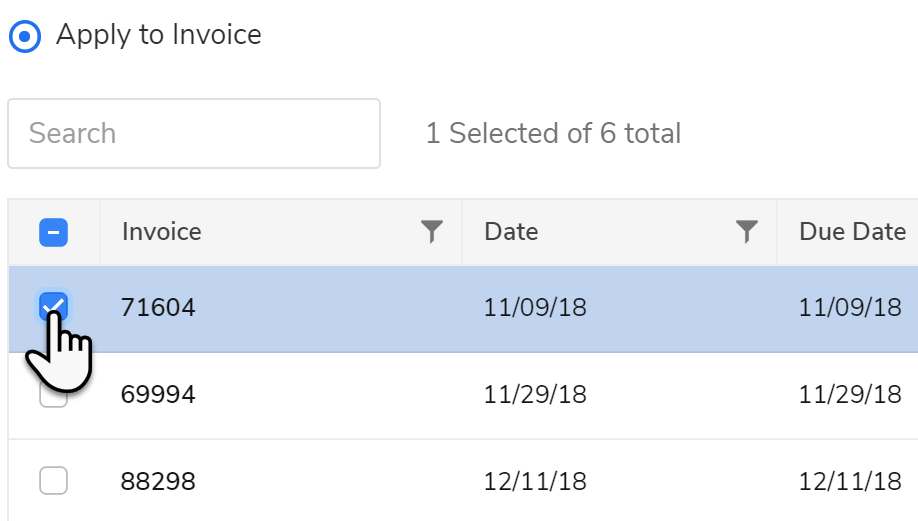Check the checkbox for invoice 88298
This screenshot has width=918, height=521.
coord(53,482)
